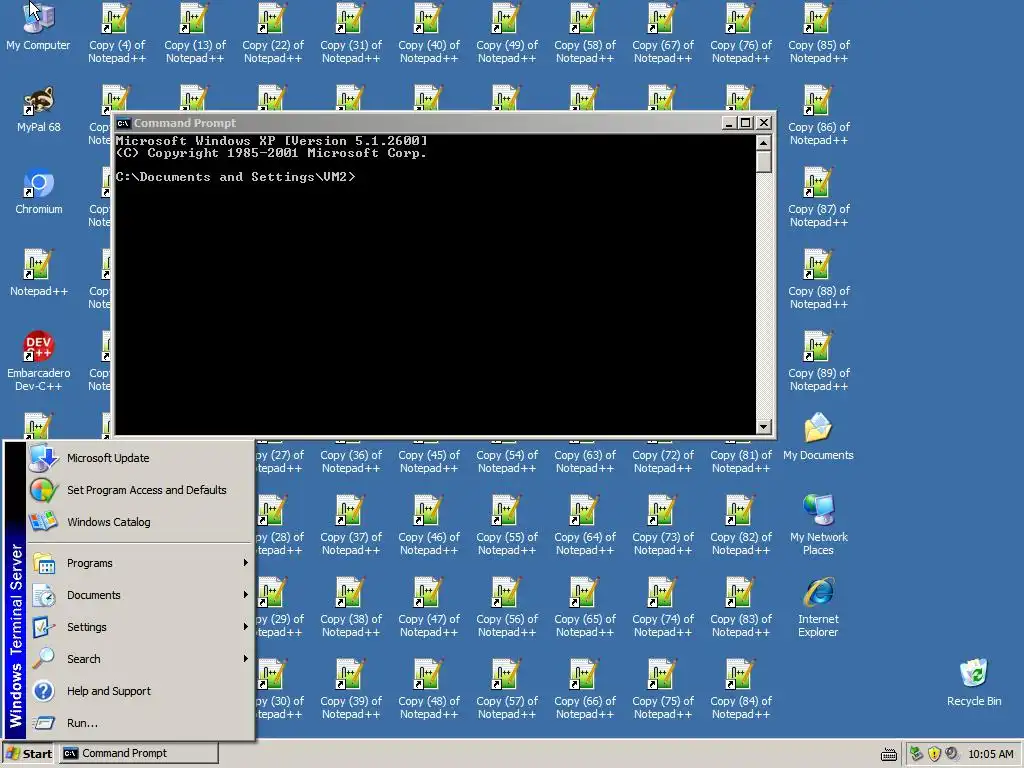The image size is (1024, 768).
Task: Select Copy (13) of Notepad++ shortcut
Action: click(195, 34)
